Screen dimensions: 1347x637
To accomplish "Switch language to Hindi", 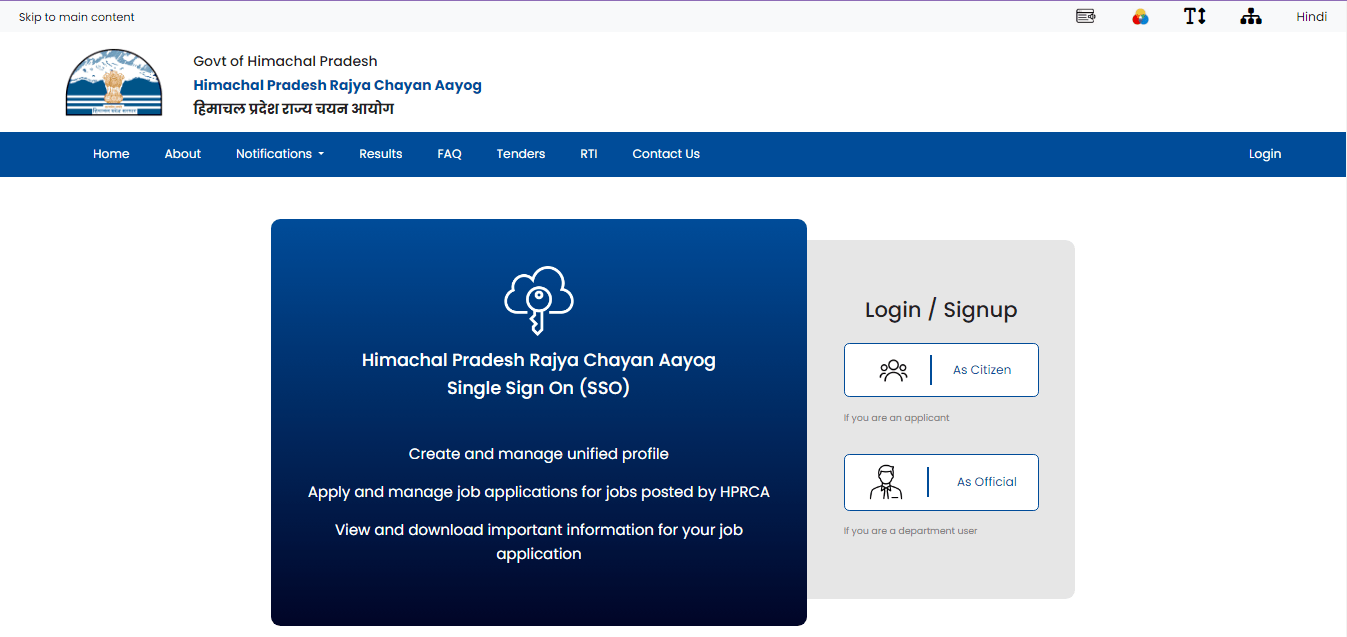I will (x=1311, y=16).
